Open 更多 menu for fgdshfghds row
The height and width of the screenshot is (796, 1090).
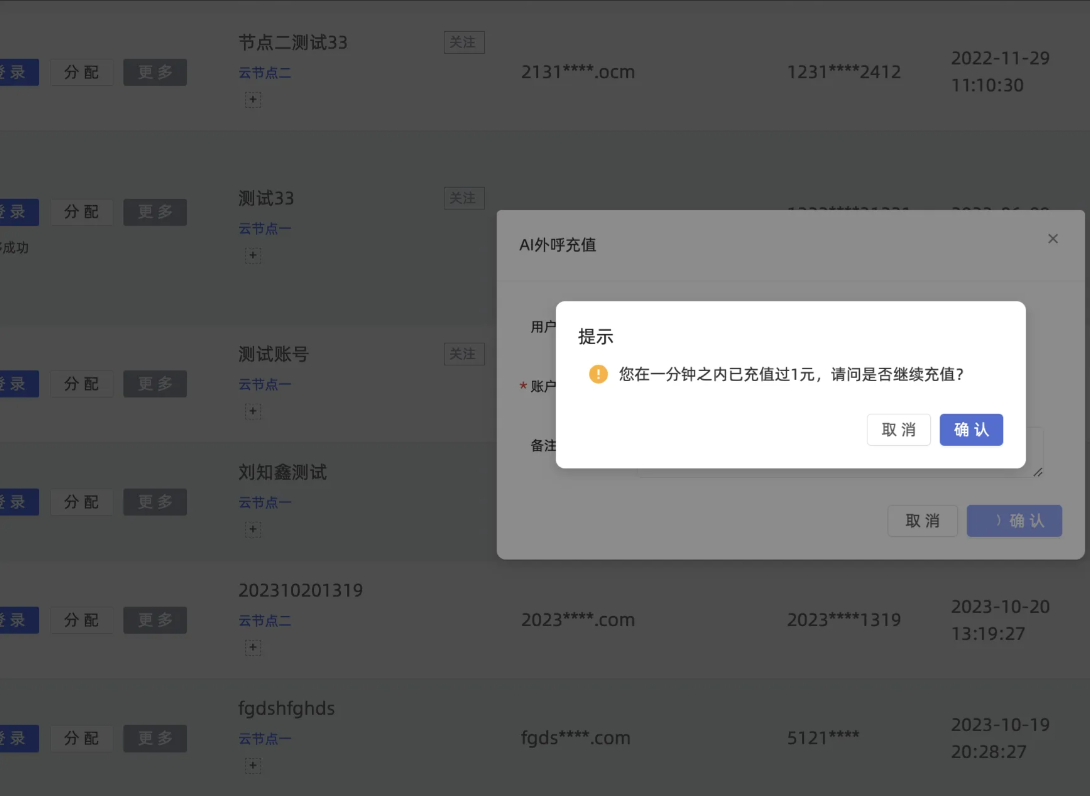pos(155,738)
